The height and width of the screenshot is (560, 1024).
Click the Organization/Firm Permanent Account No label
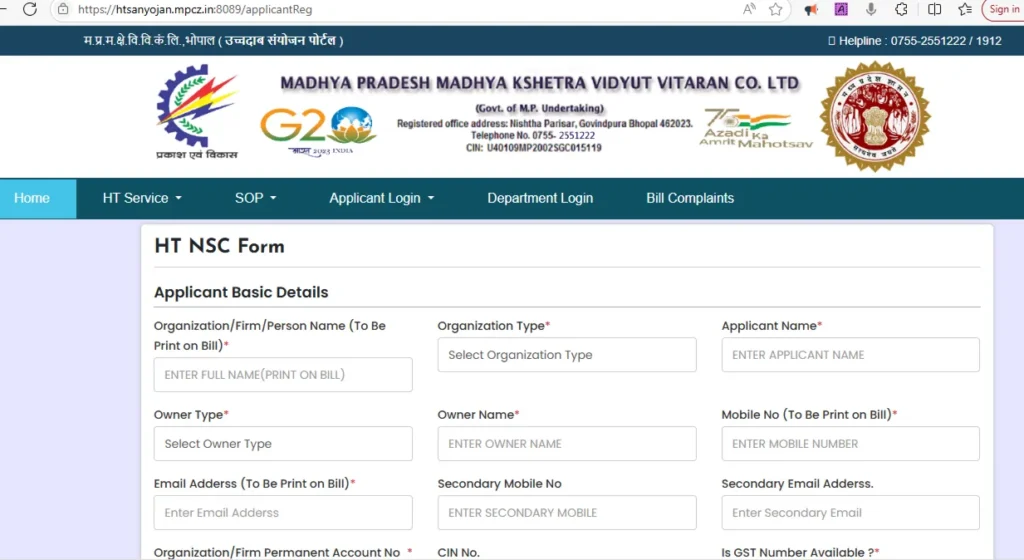point(283,552)
